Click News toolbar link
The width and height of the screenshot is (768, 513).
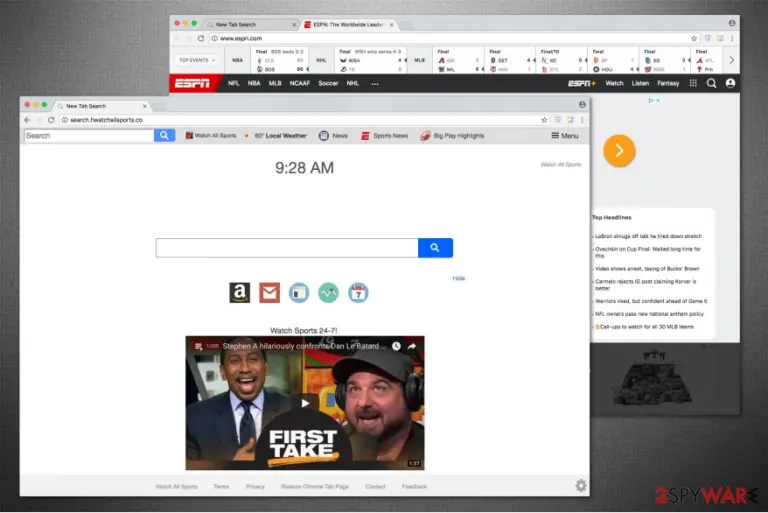pos(333,136)
